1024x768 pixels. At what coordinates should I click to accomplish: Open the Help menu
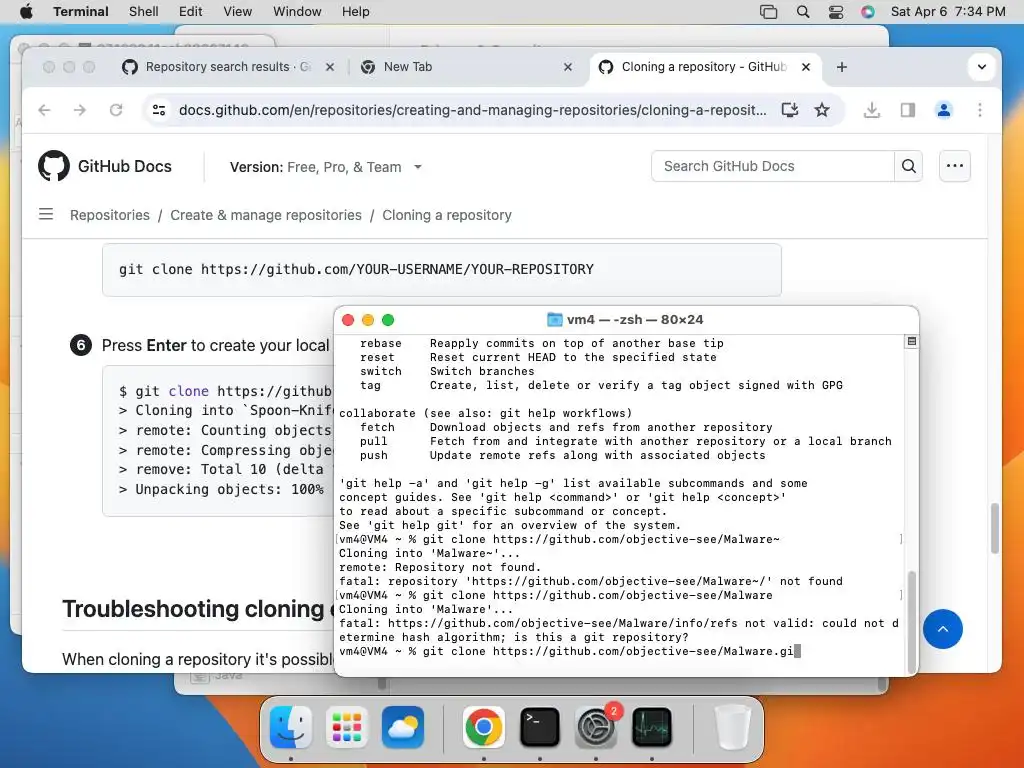tap(355, 12)
